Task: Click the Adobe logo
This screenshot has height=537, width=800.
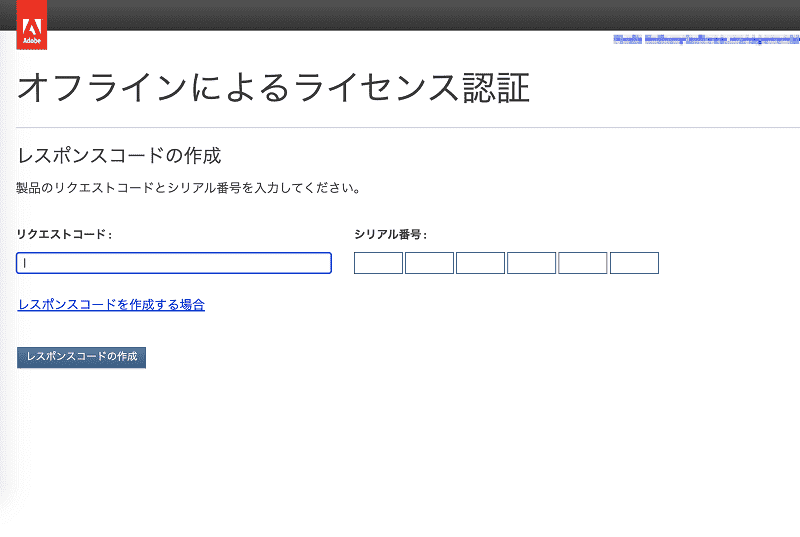Action: pos(32,25)
